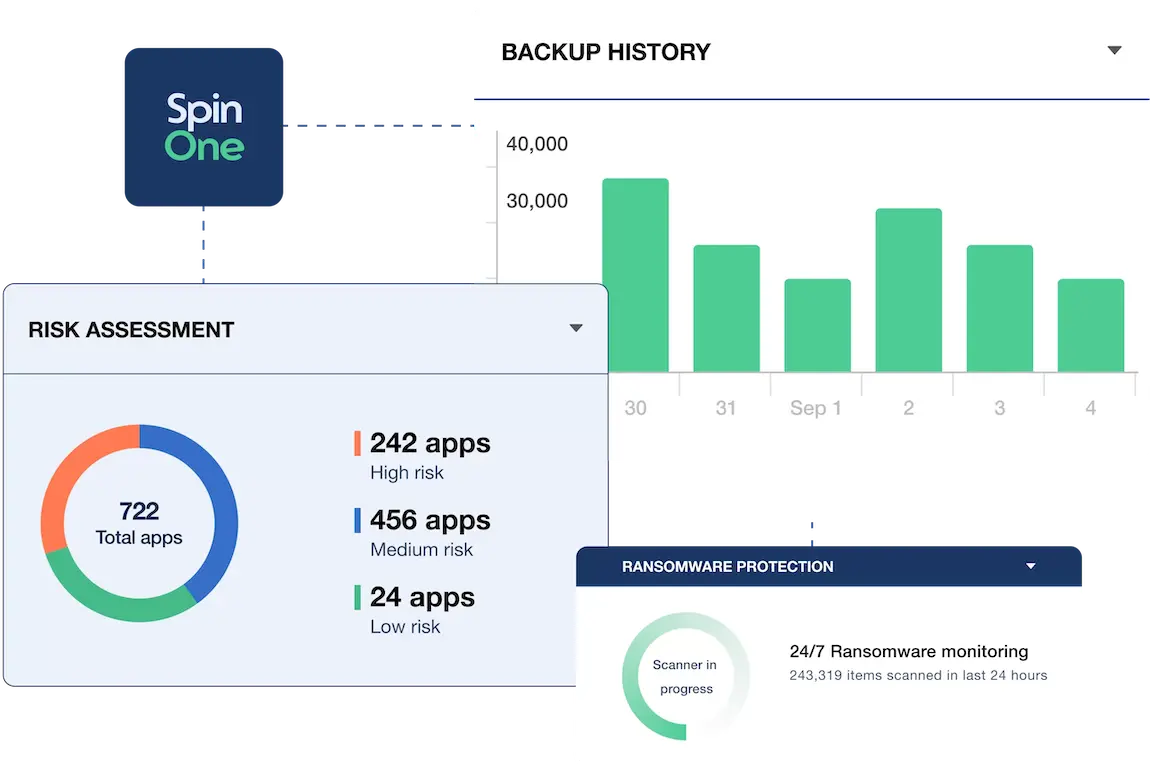Click the backup bar for day 31
This screenshot has width=1152, height=768.
pyautogui.click(x=726, y=308)
